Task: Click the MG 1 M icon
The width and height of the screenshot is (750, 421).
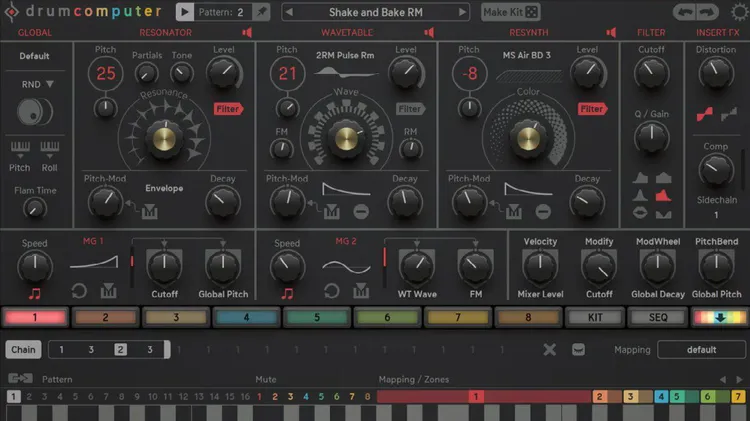Action: tap(109, 291)
